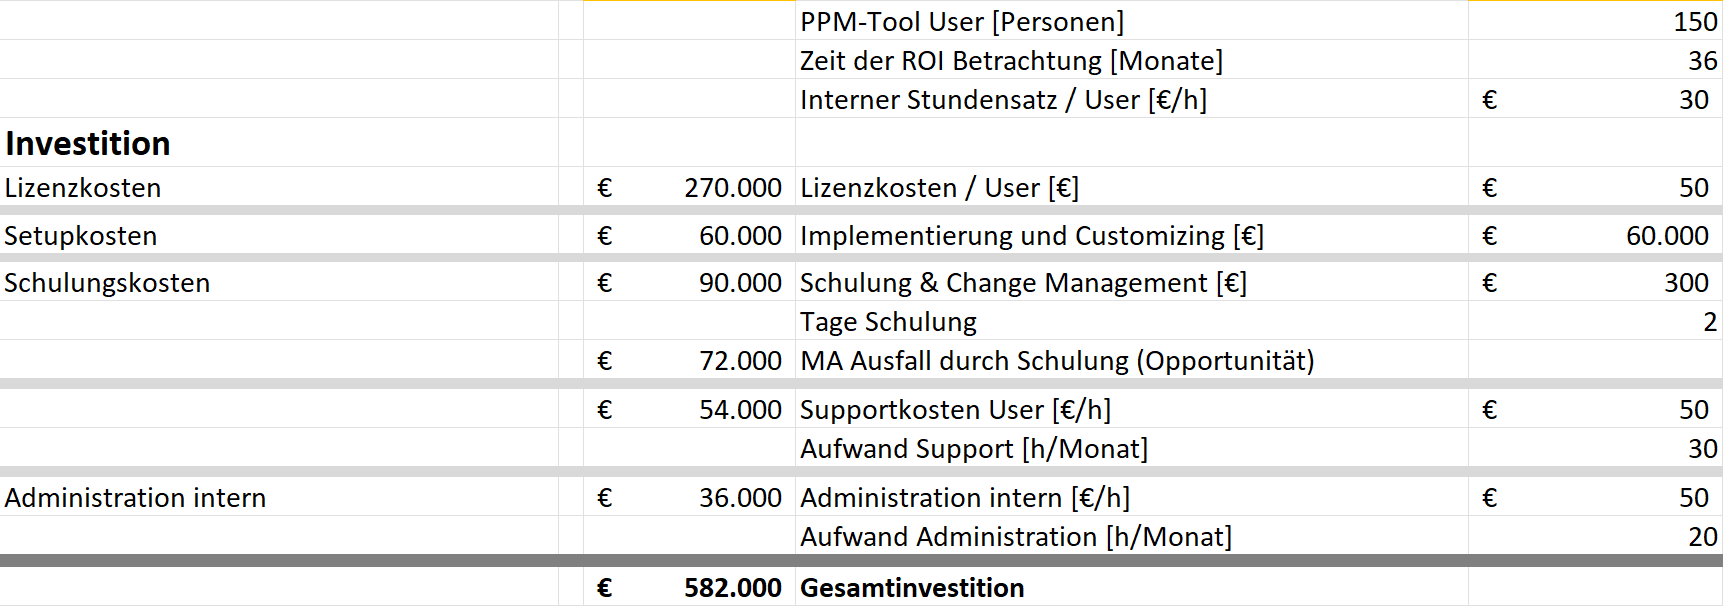Click the Aufwand Support [h/Monat] cell
The width and height of the screenshot is (1723, 606).
click(x=973, y=449)
